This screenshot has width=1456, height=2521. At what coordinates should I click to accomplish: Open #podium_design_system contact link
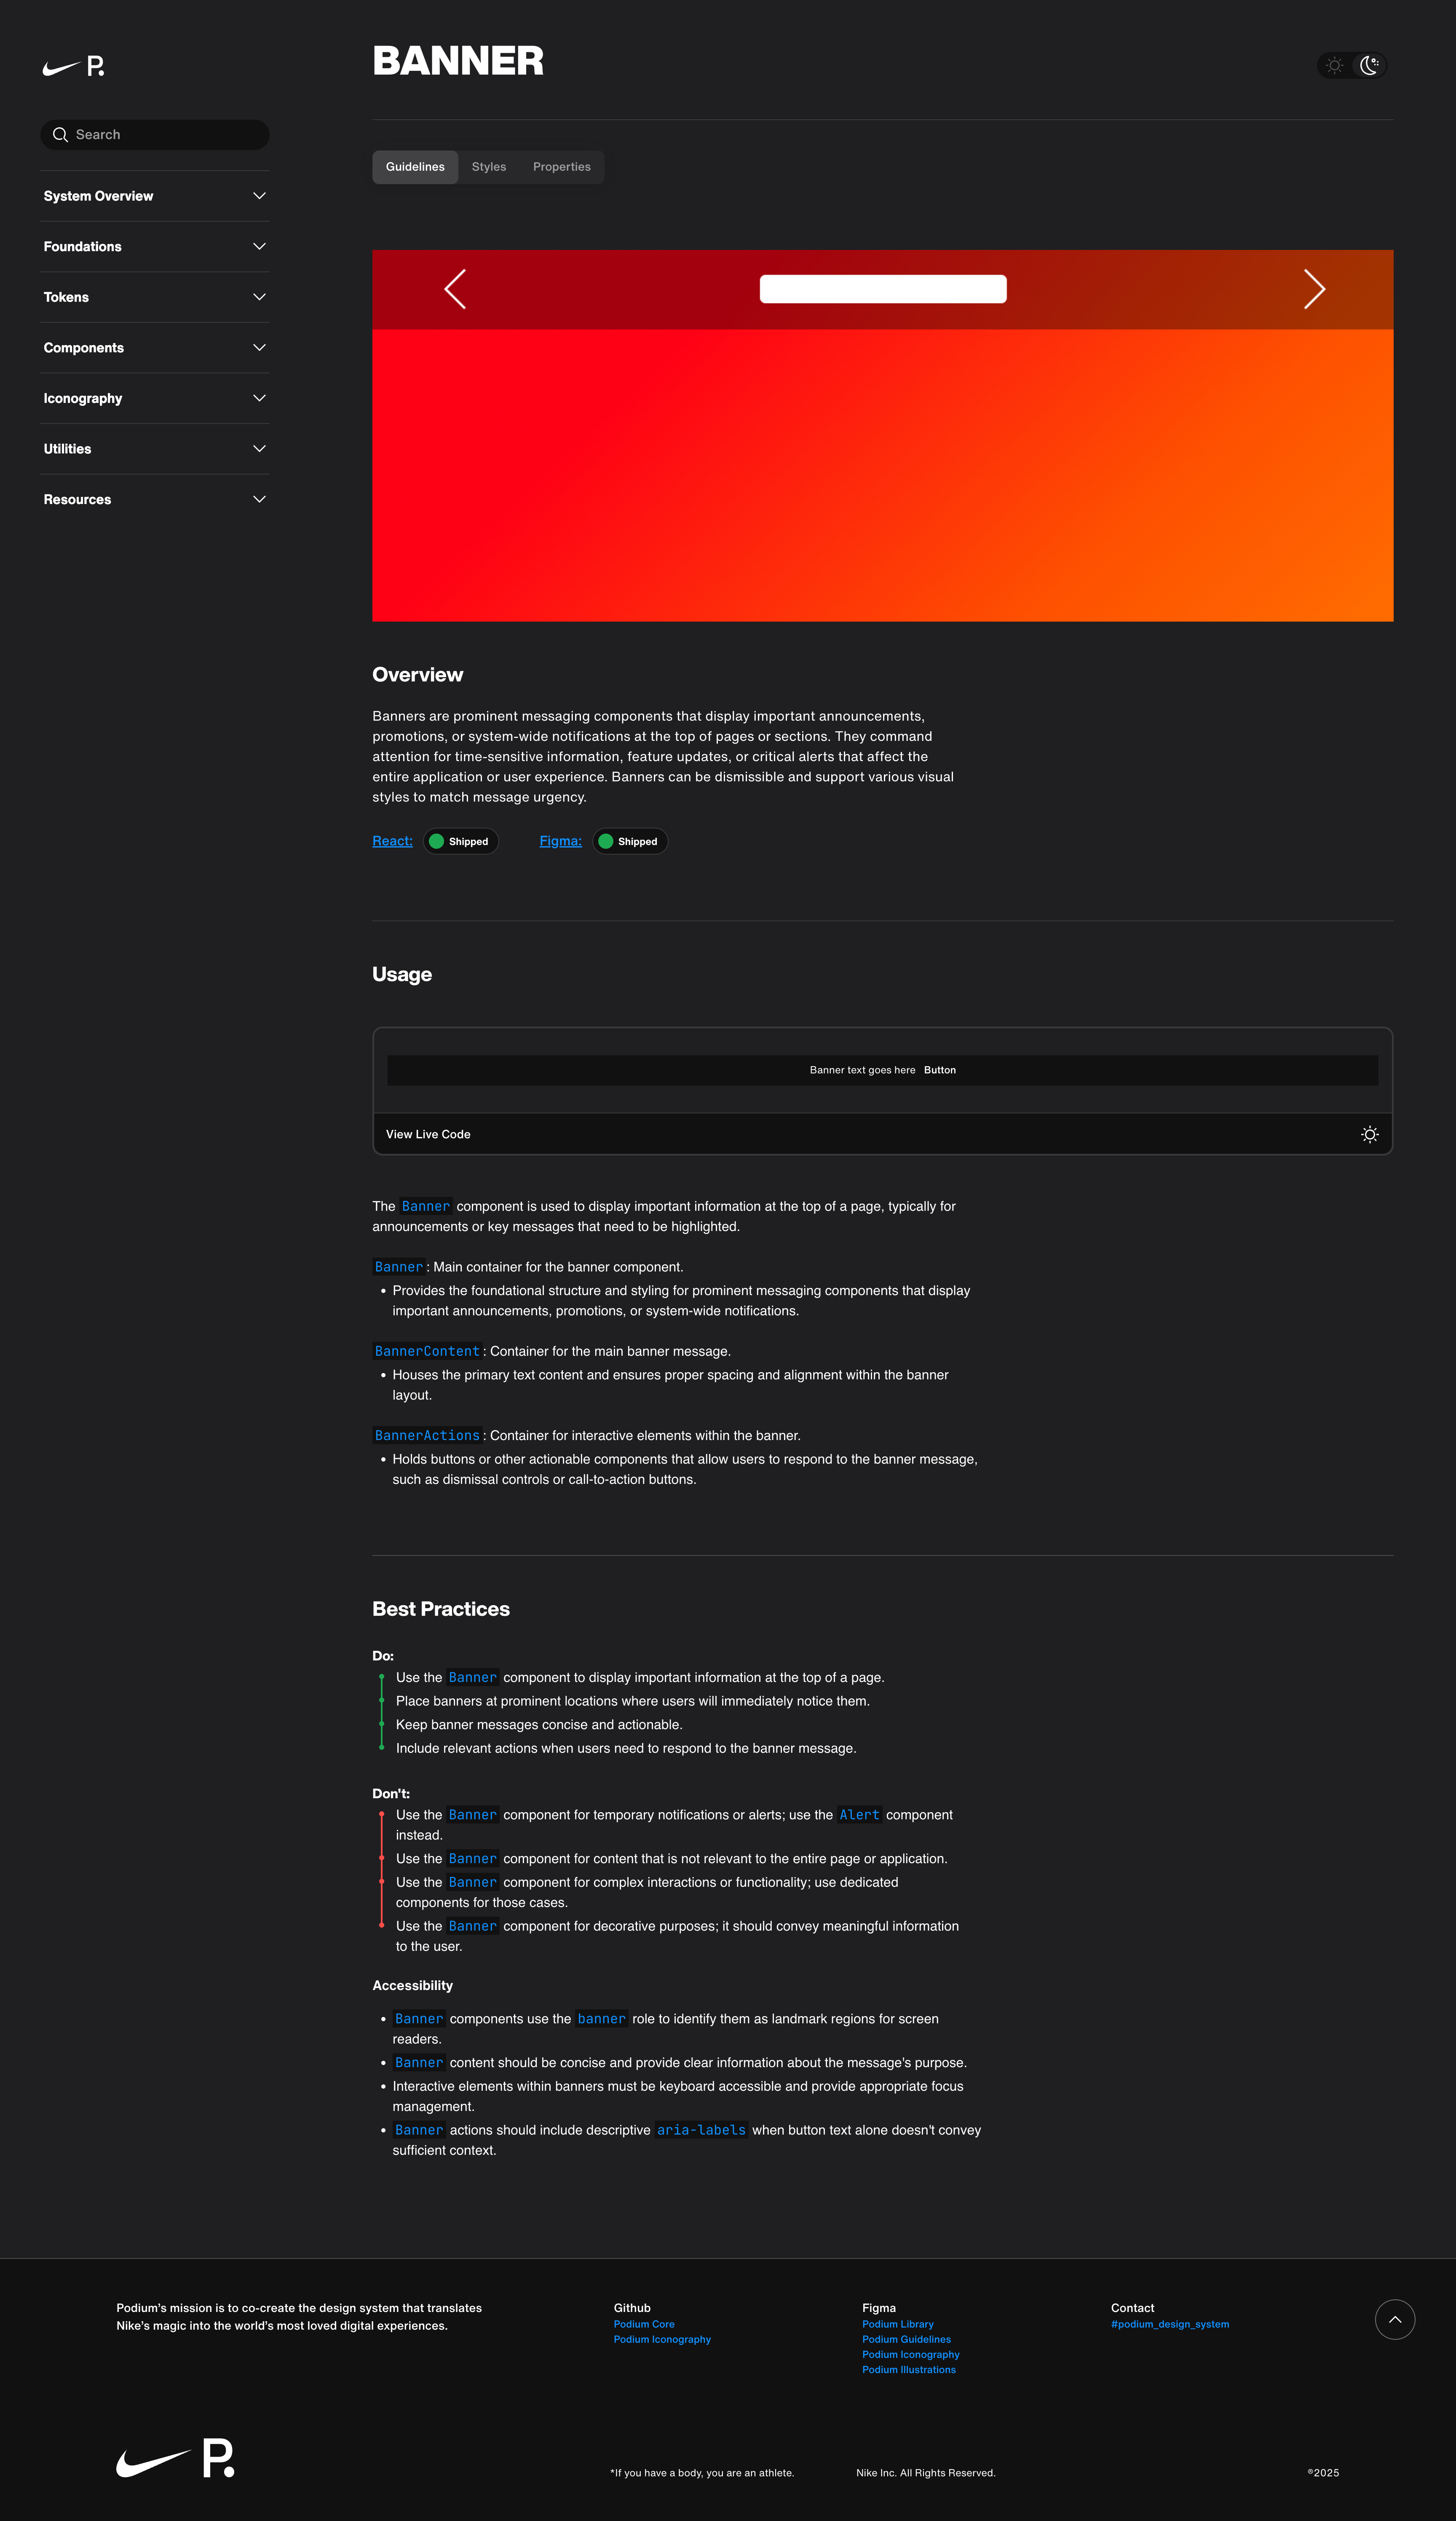(1169, 2324)
